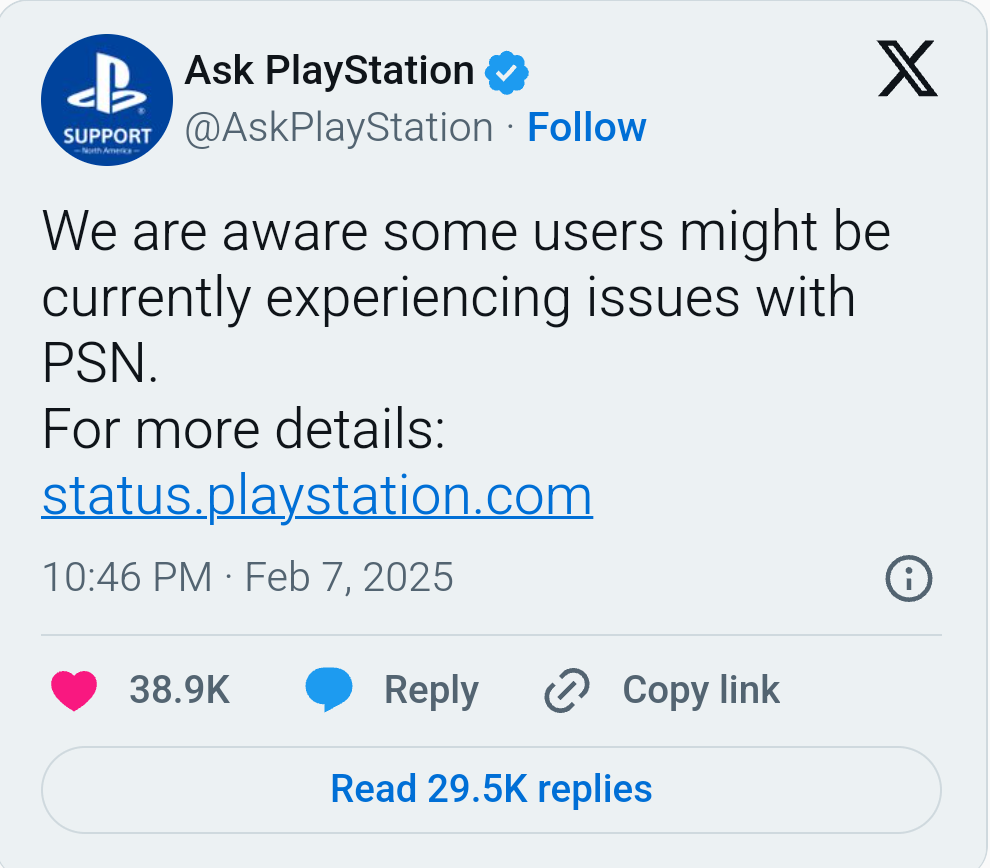Click the blue verified badge
The image size is (990, 868).
point(506,73)
